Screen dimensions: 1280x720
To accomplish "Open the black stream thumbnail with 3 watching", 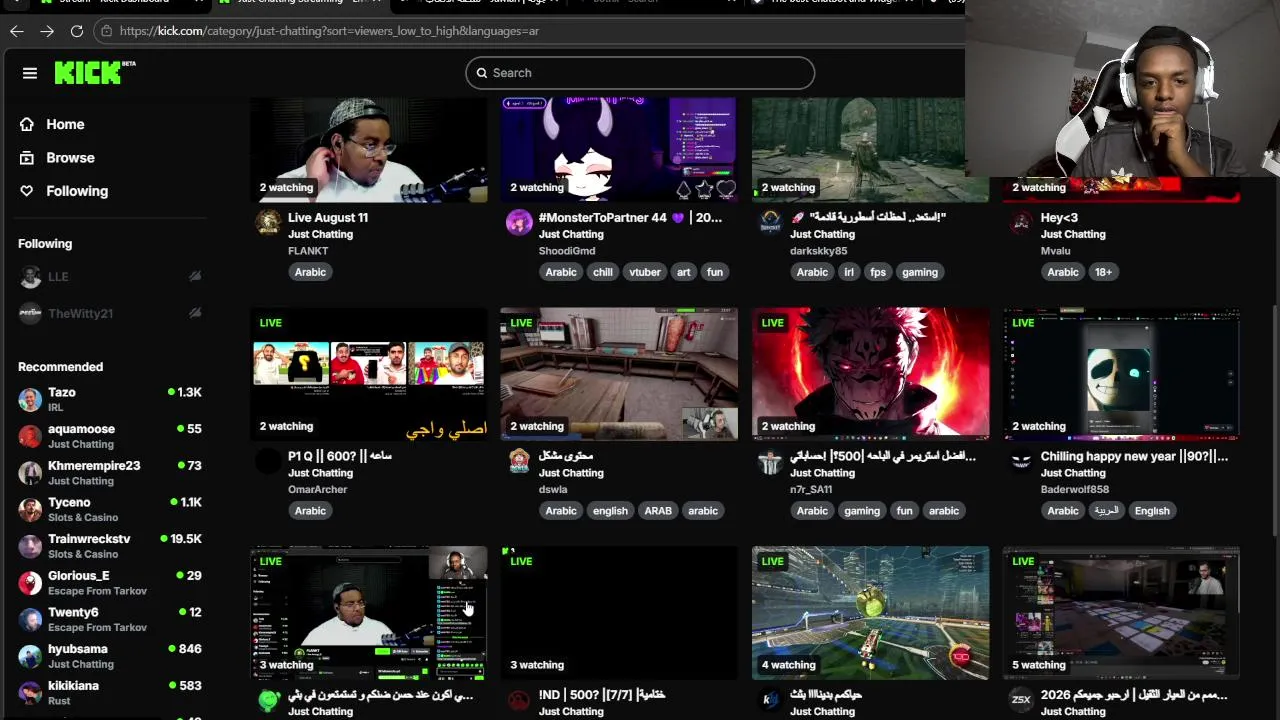I will click(619, 613).
